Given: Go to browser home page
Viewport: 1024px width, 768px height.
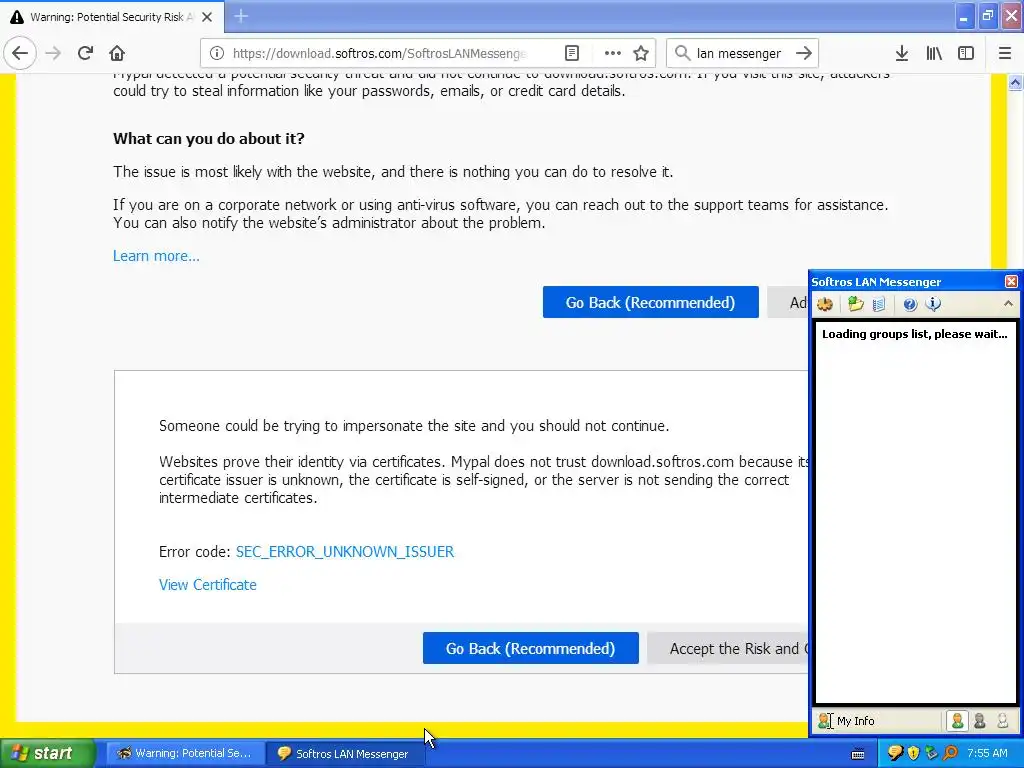Looking at the screenshot, I should 117,53.
